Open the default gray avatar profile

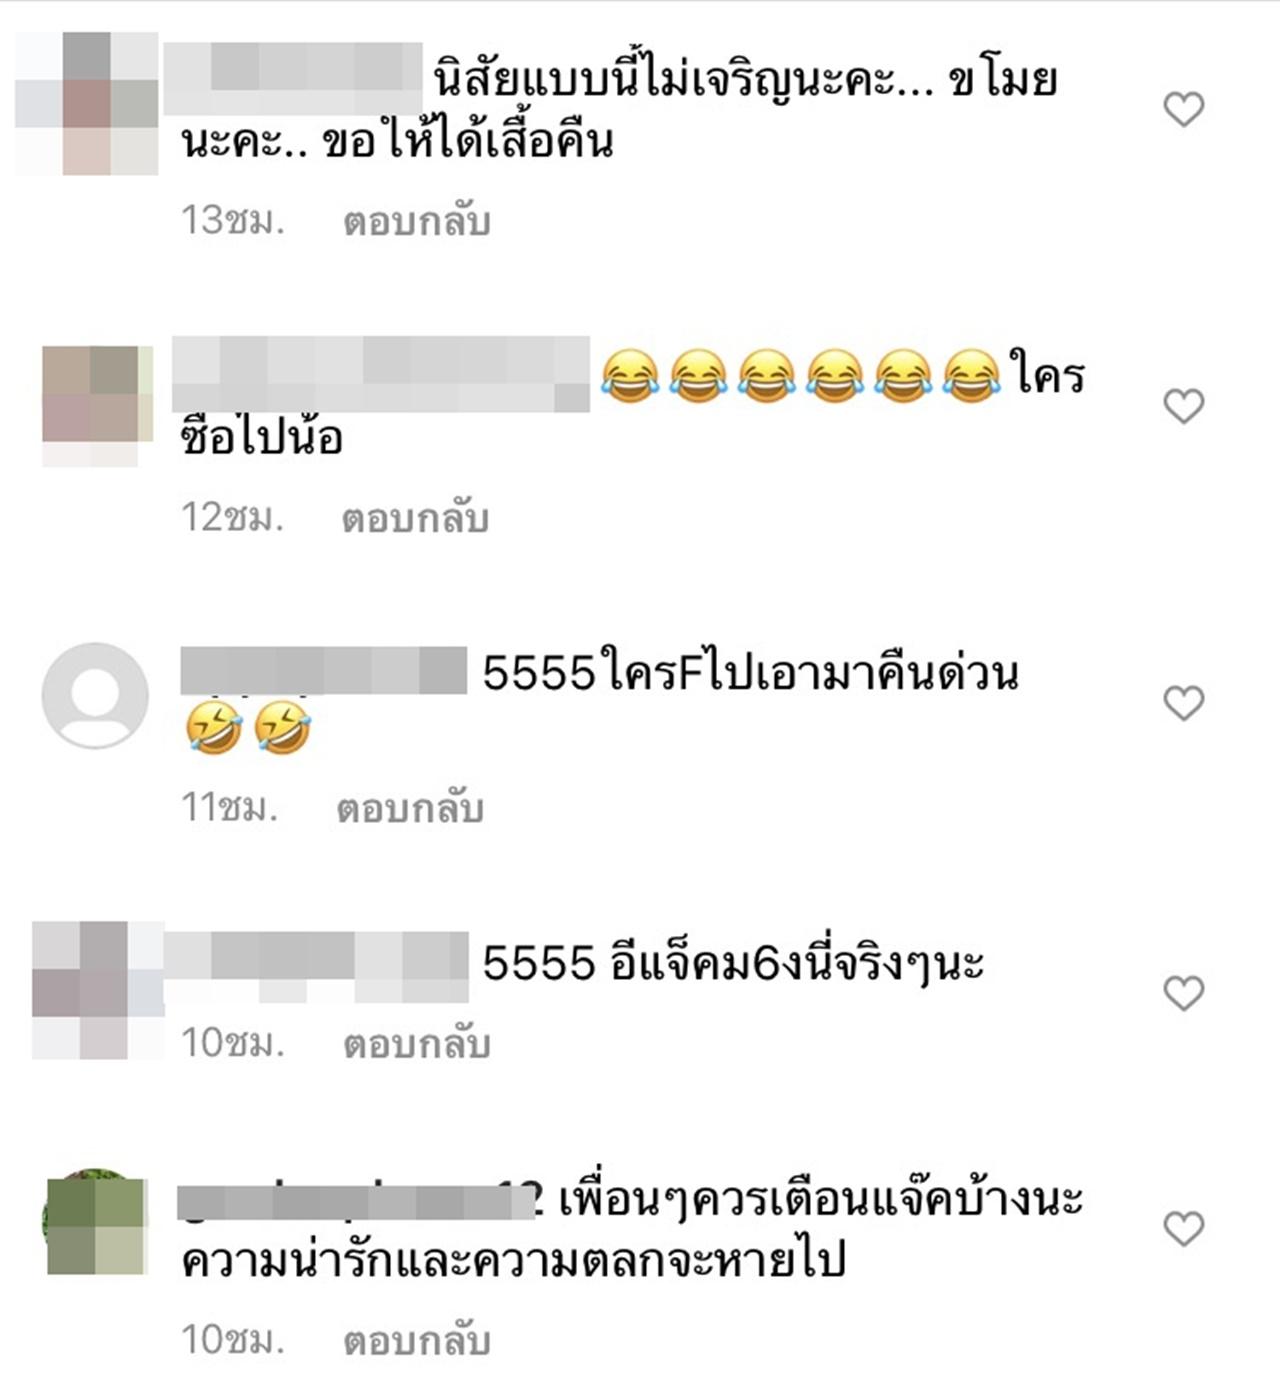[95, 695]
